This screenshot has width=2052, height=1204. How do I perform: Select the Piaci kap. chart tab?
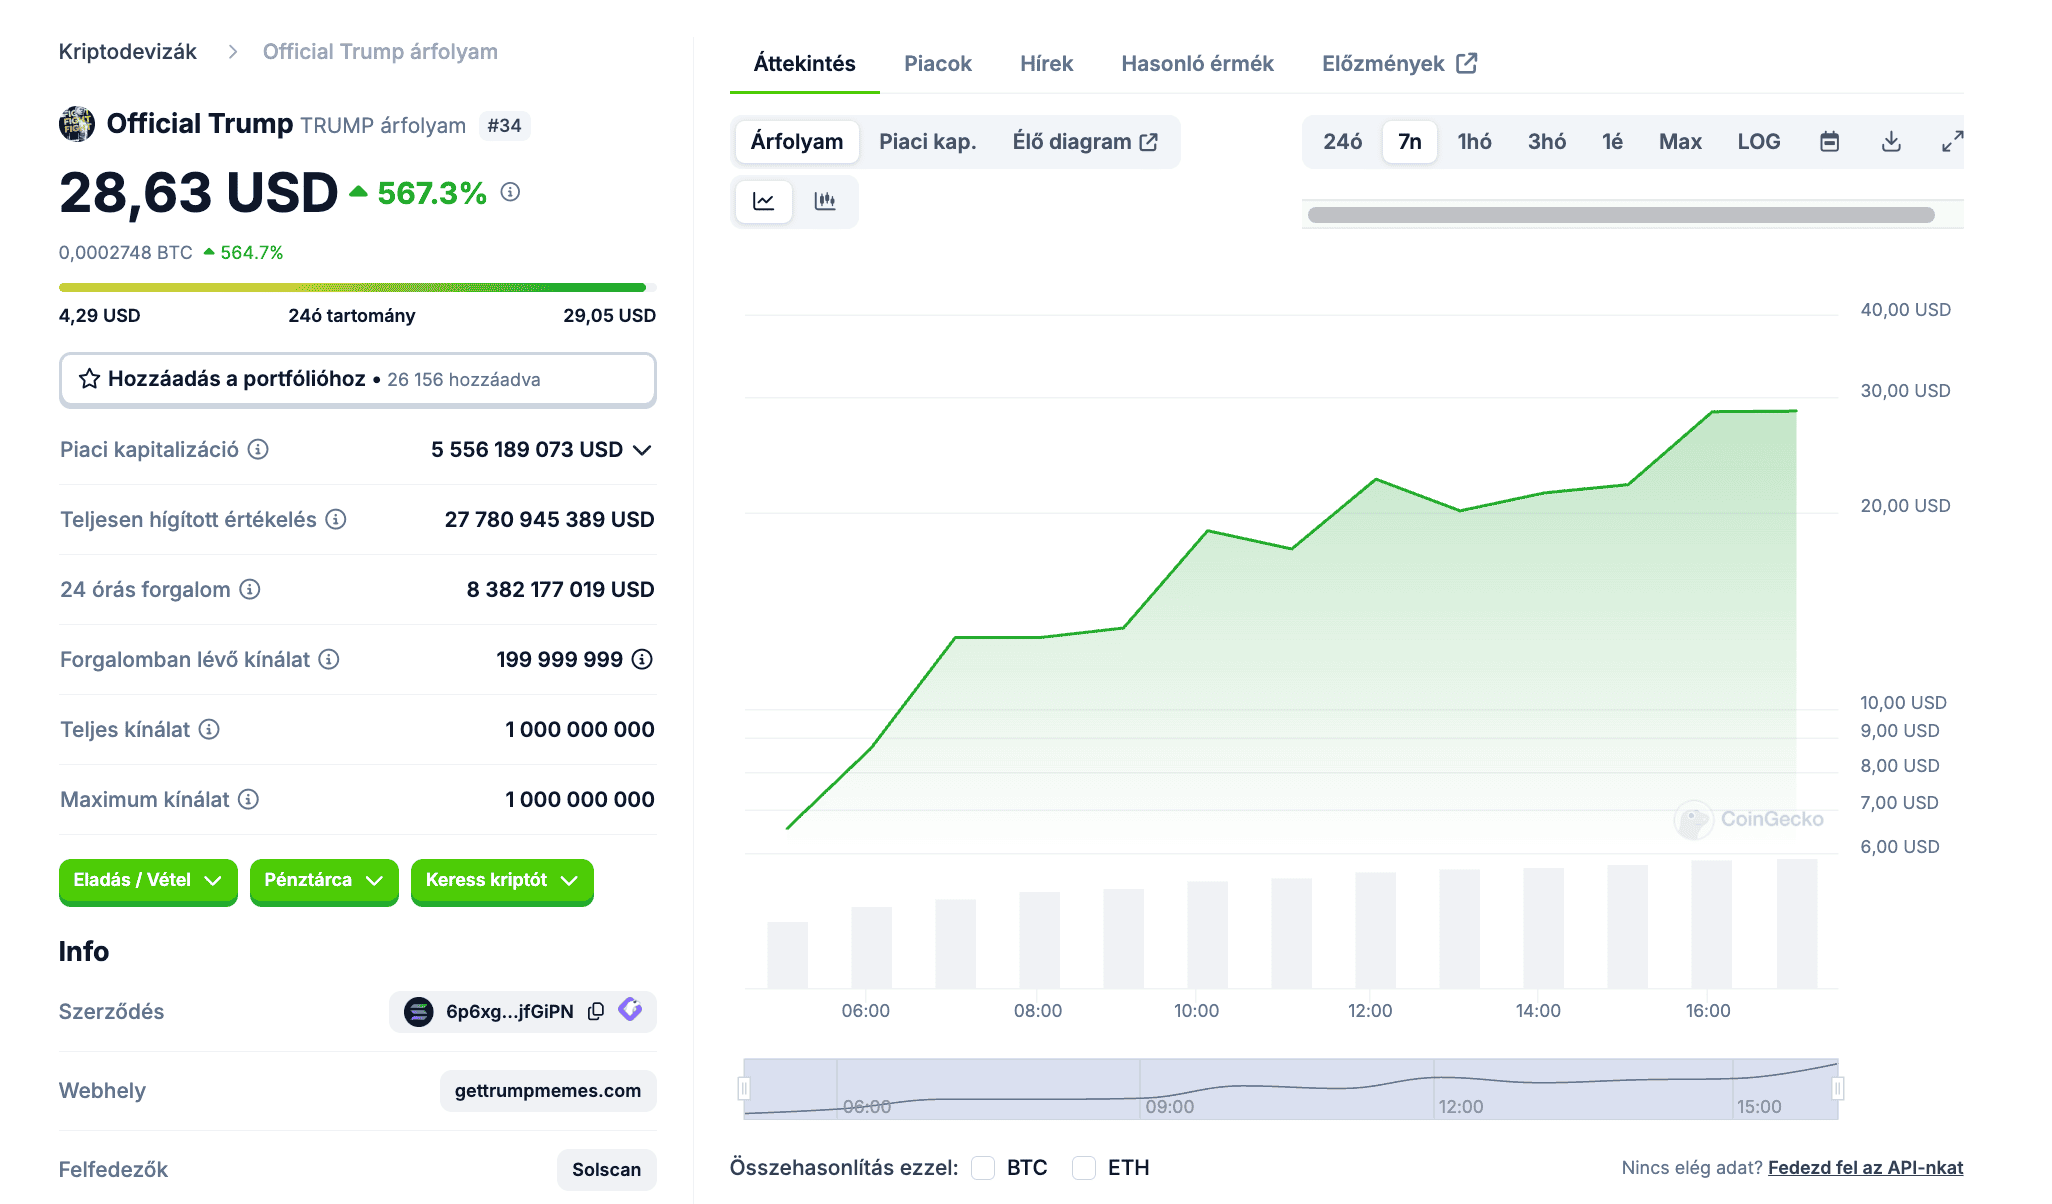tap(928, 142)
